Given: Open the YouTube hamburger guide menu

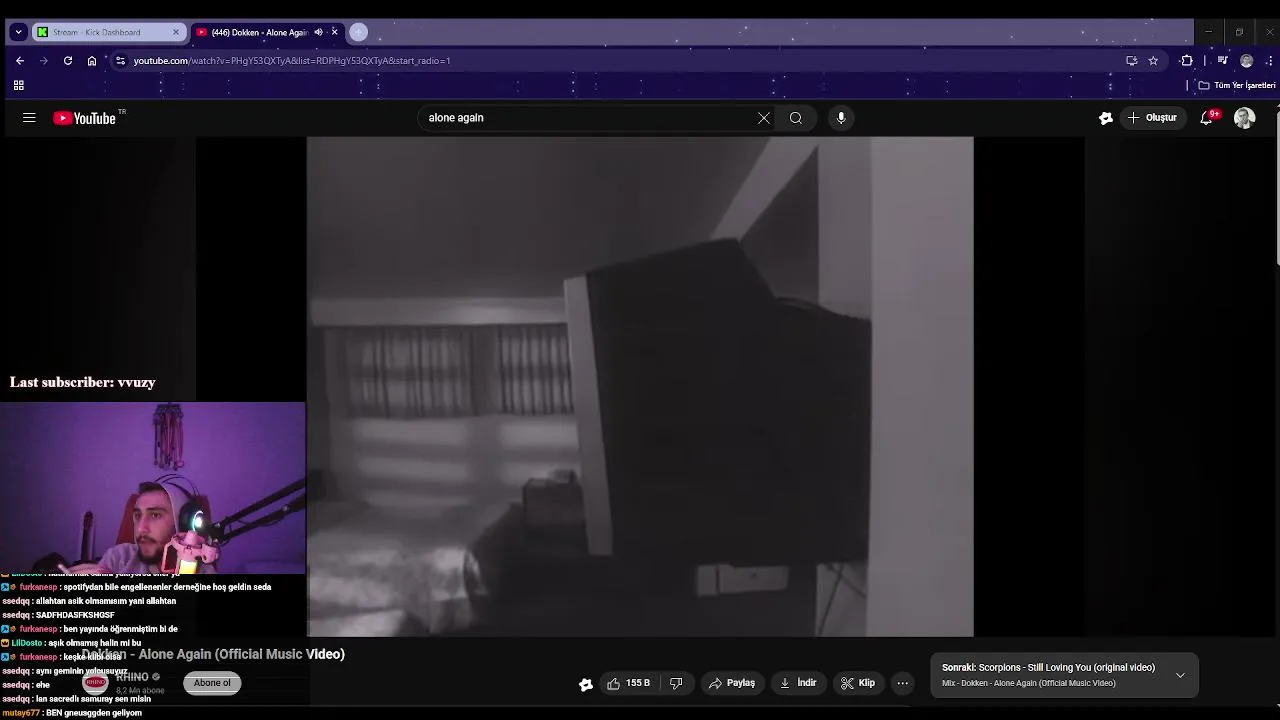Looking at the screenshot, I should coord(29,118).
